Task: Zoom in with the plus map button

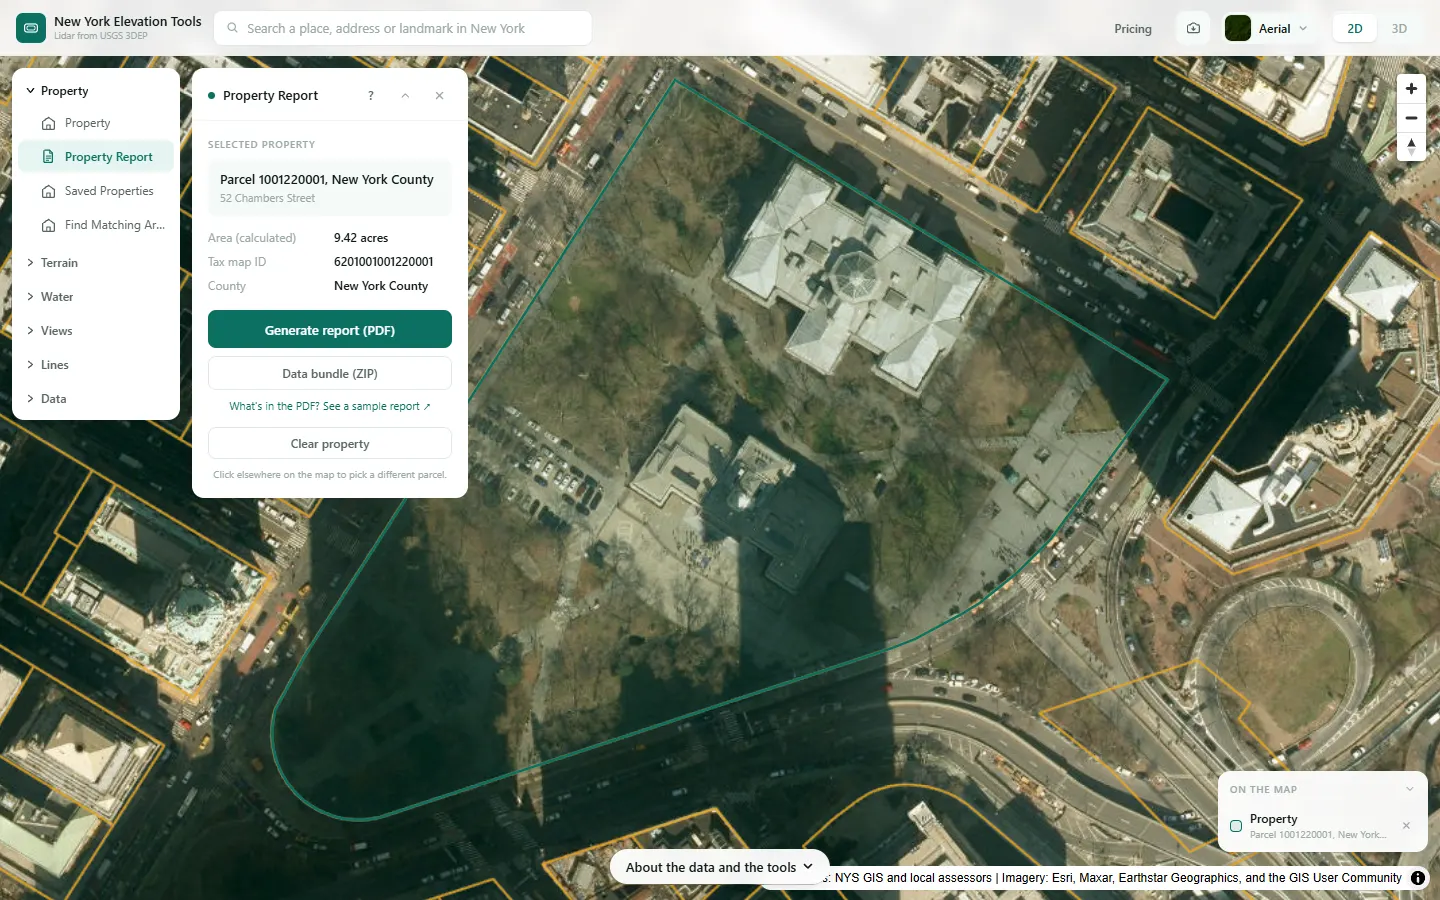Action: (1411, 89)
